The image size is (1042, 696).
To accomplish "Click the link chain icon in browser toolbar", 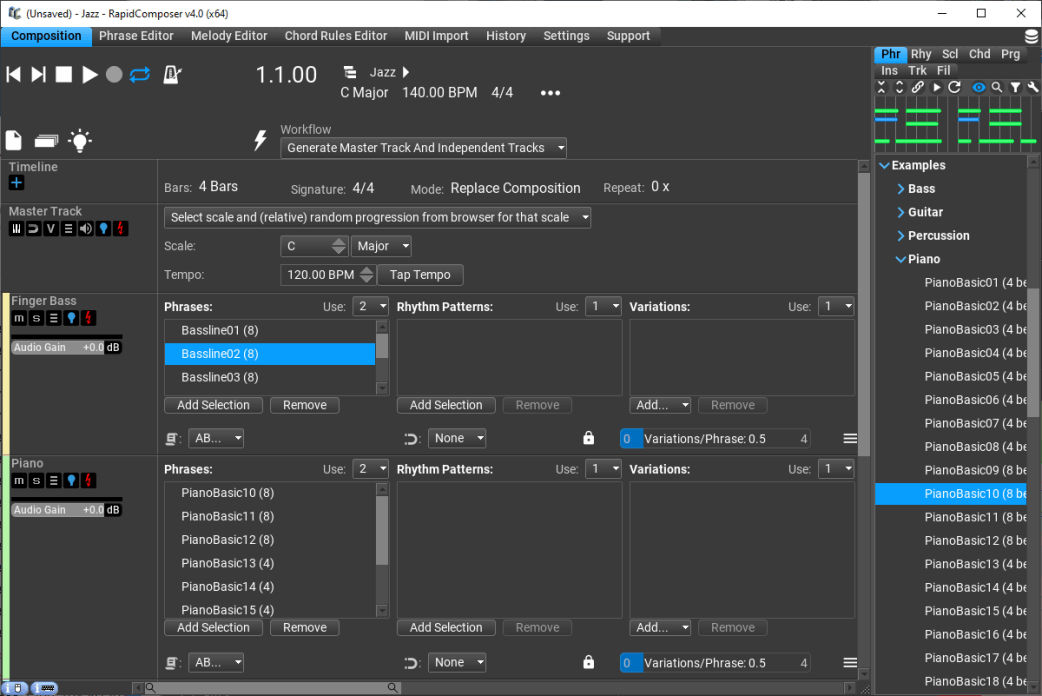I will (x=917, y=87).
